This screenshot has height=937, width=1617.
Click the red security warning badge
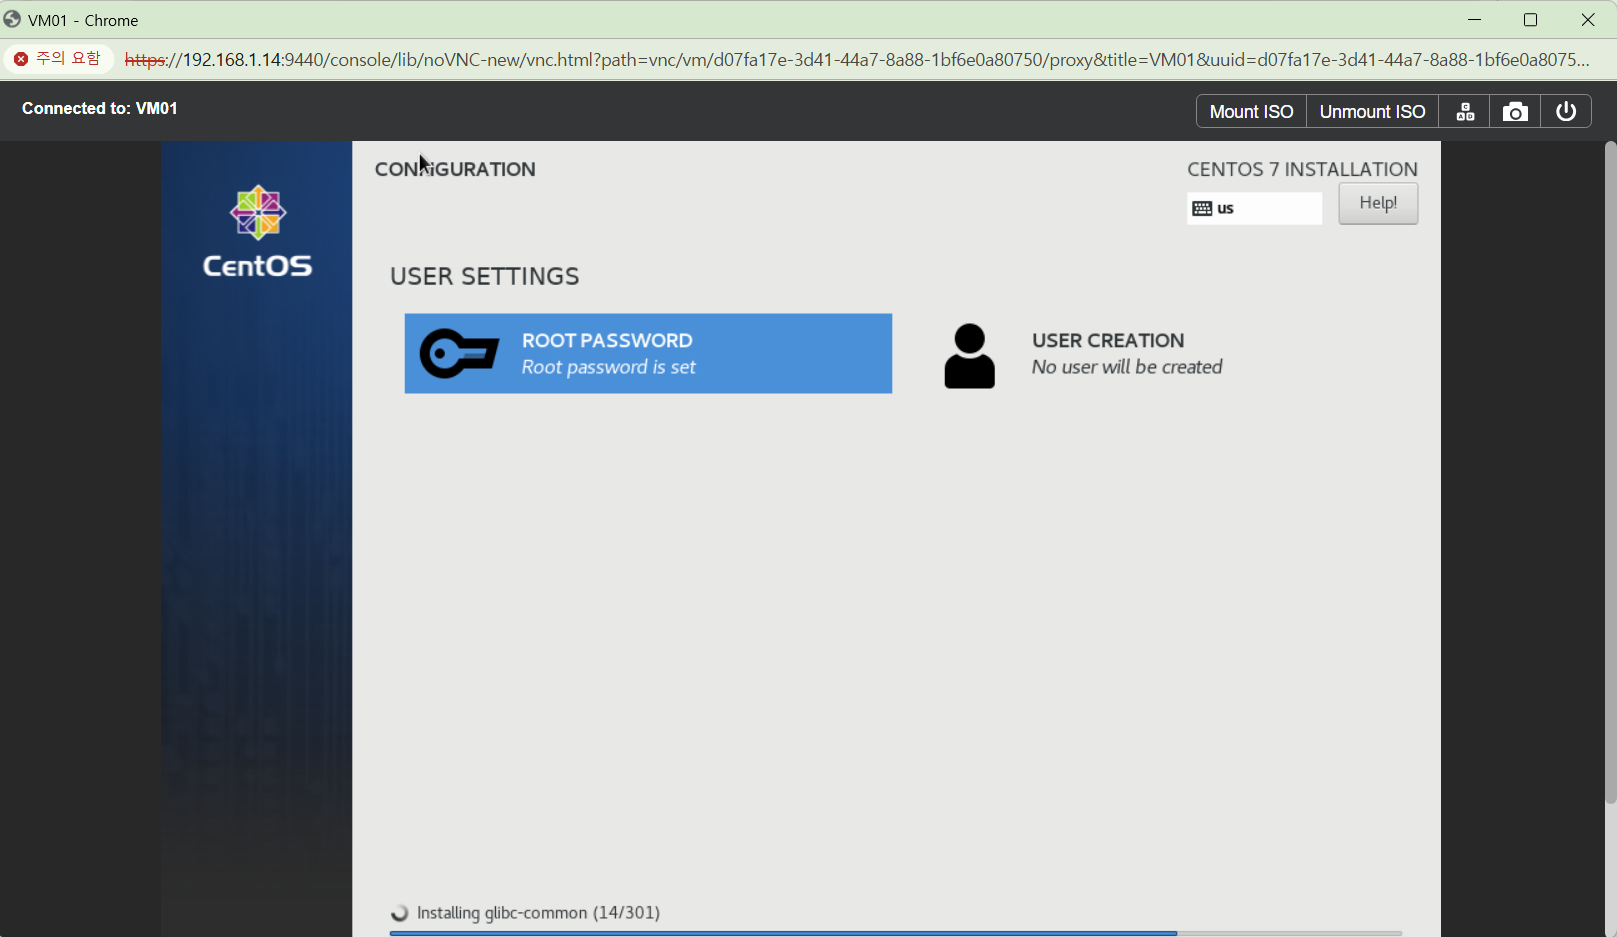pos(58,59)
